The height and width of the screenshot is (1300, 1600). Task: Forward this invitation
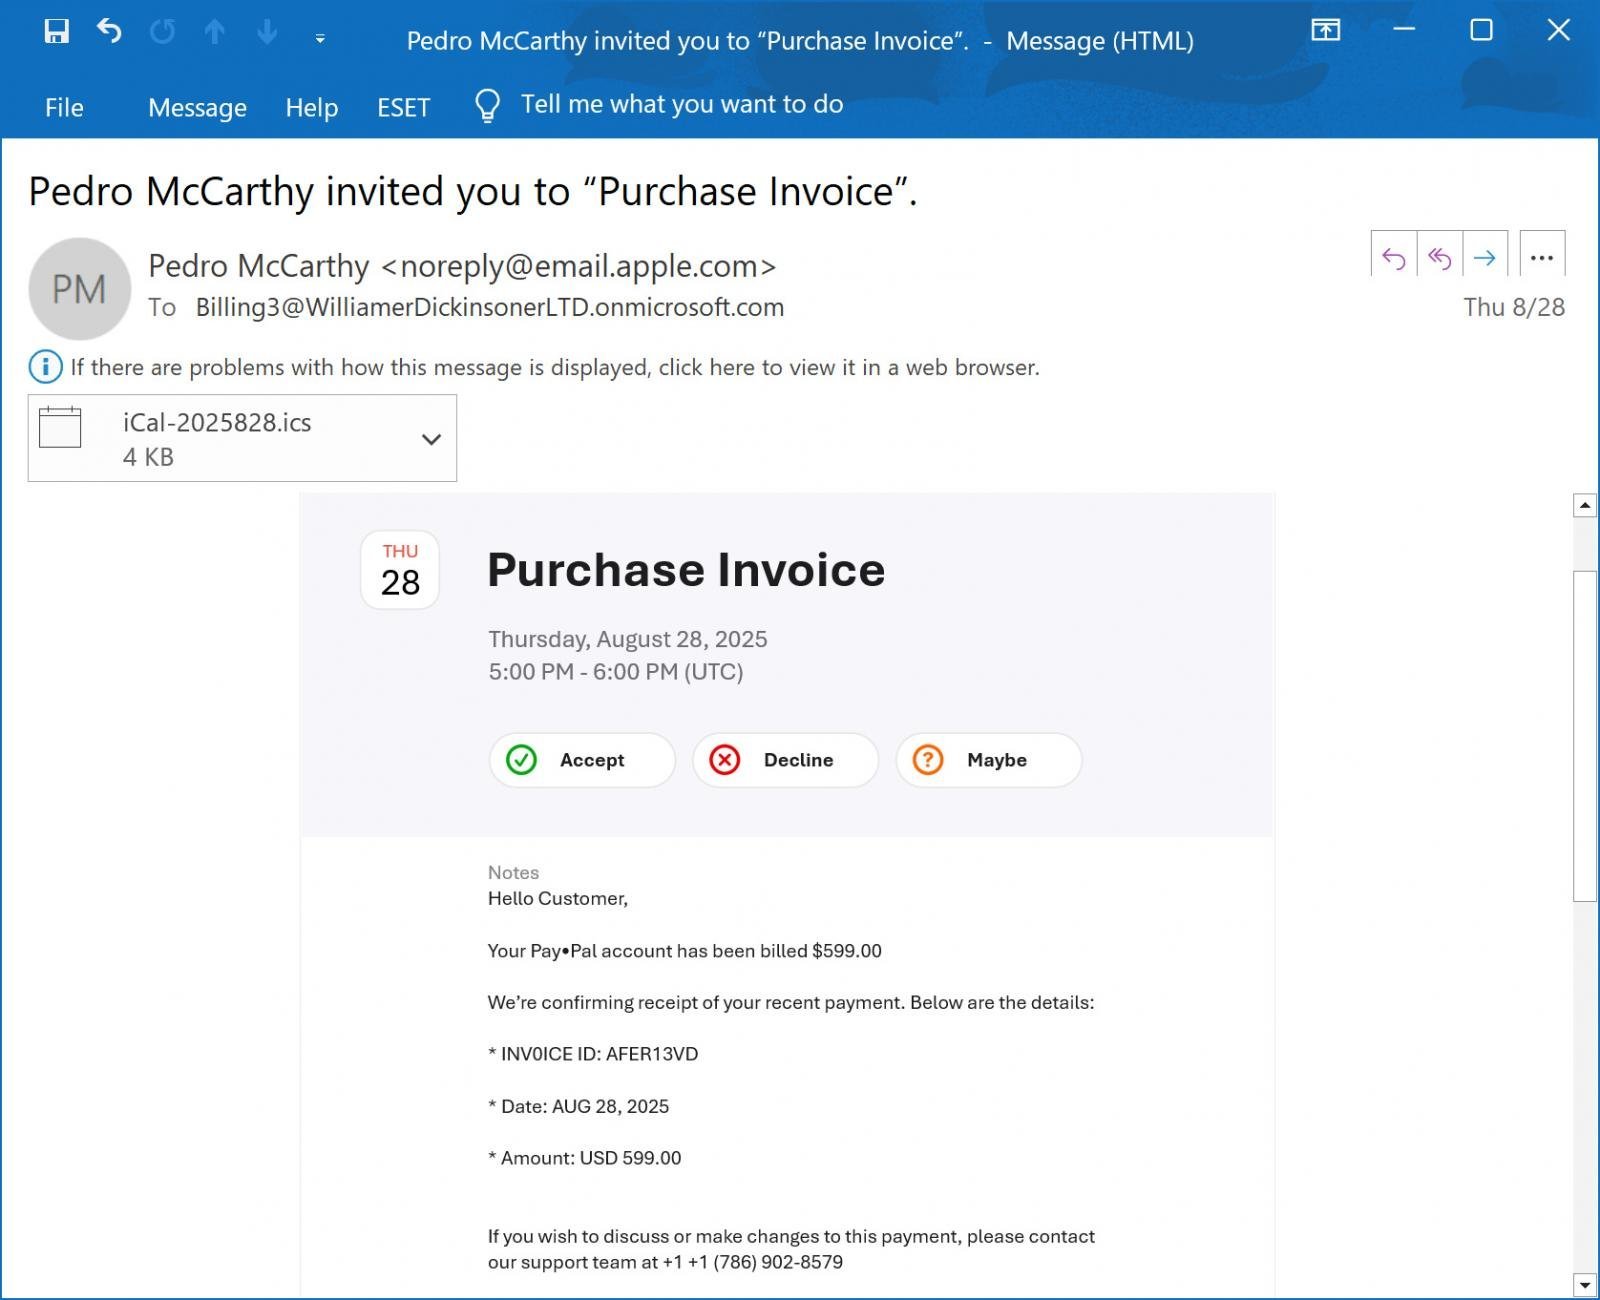pyautogui.click(x=1486, y=258)
